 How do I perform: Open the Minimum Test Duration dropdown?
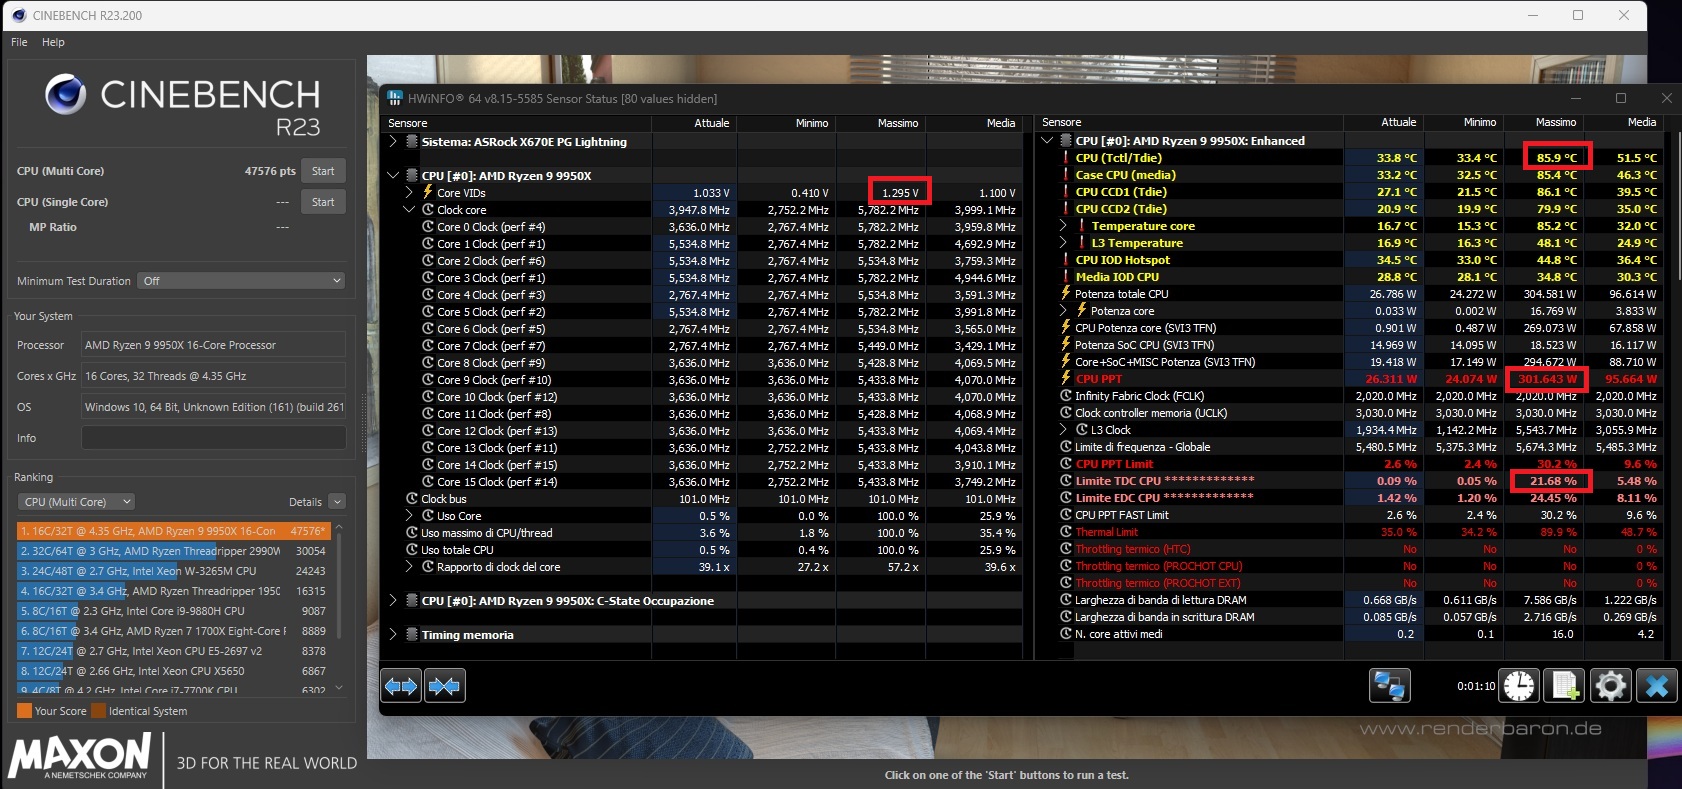(241, 281)
